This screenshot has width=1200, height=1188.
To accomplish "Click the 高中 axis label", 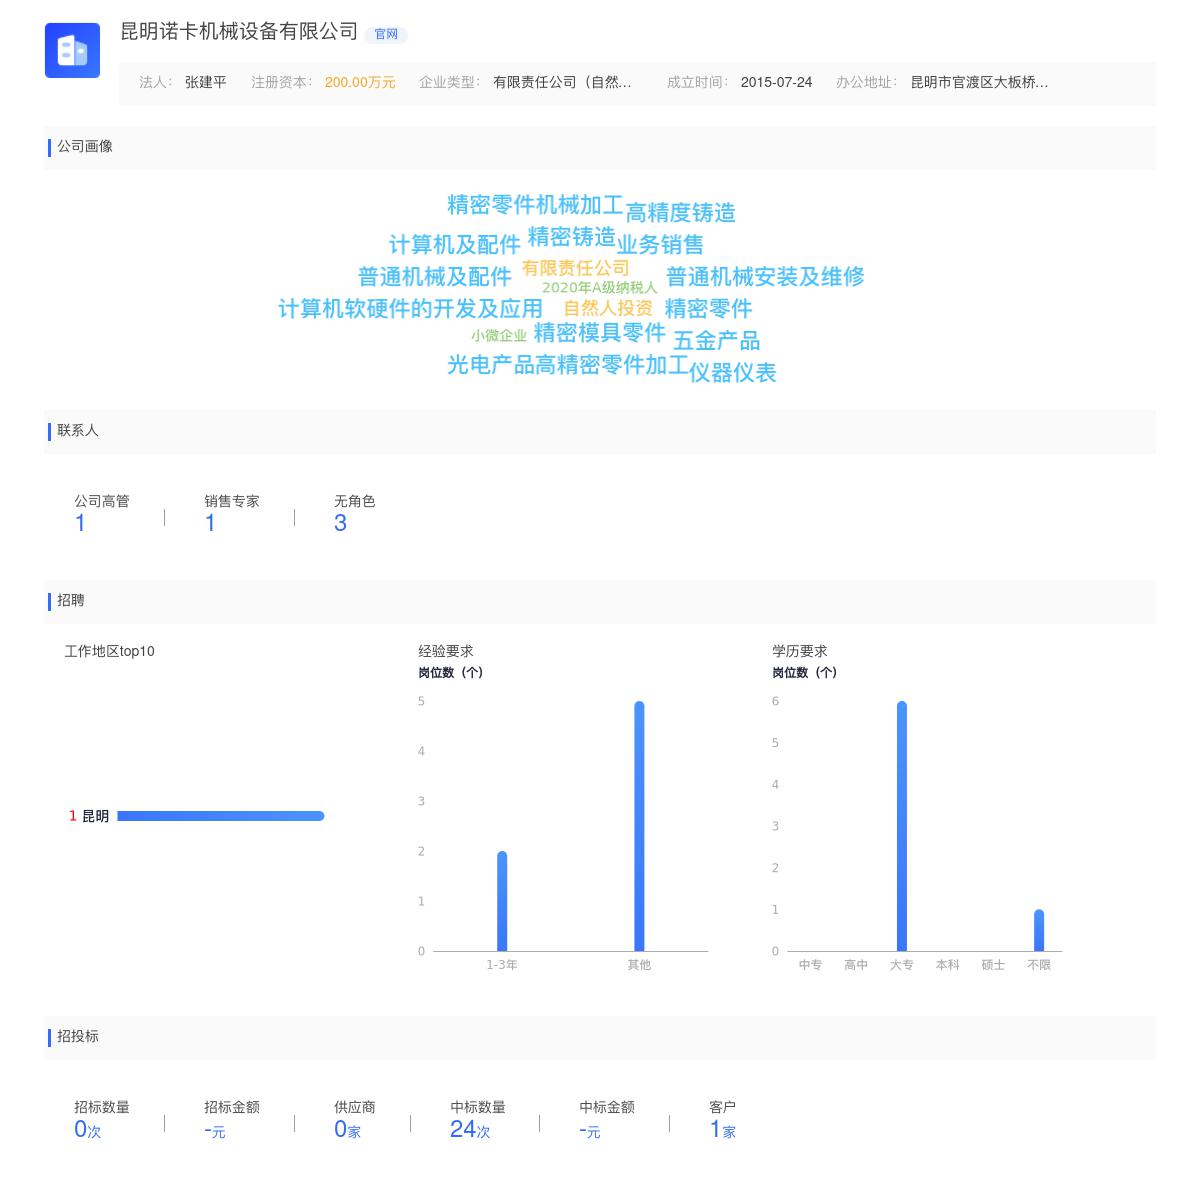I will 856,965.
